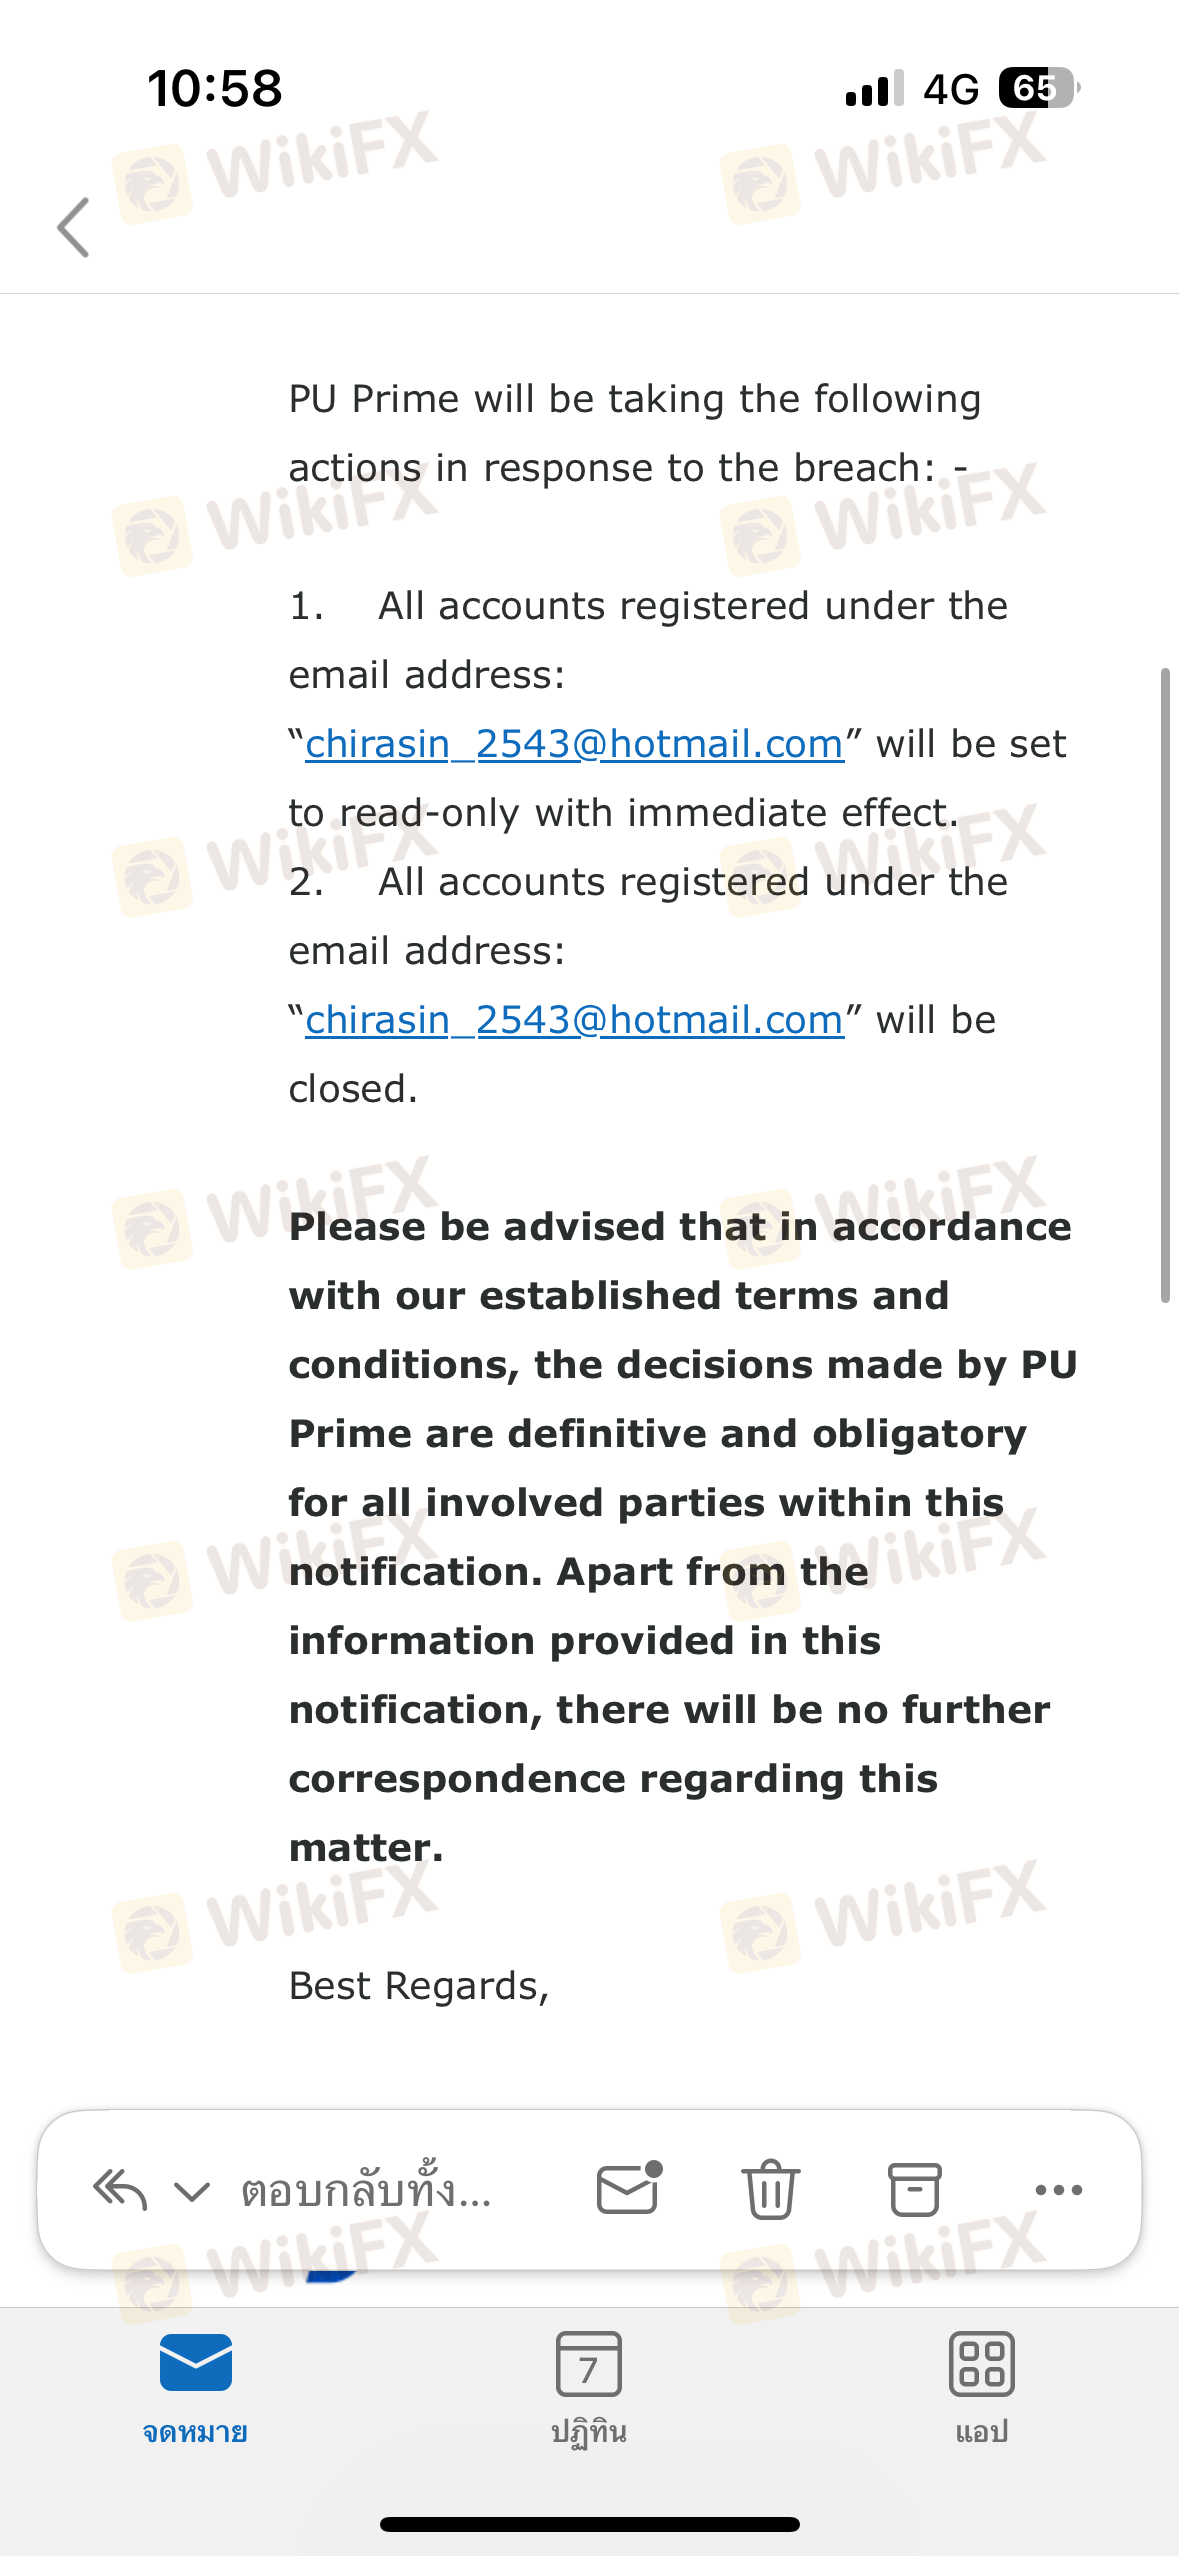Tap the 10:58 clock in status bar
This screenshot has height=2556, width=1179.
(215, 88)
